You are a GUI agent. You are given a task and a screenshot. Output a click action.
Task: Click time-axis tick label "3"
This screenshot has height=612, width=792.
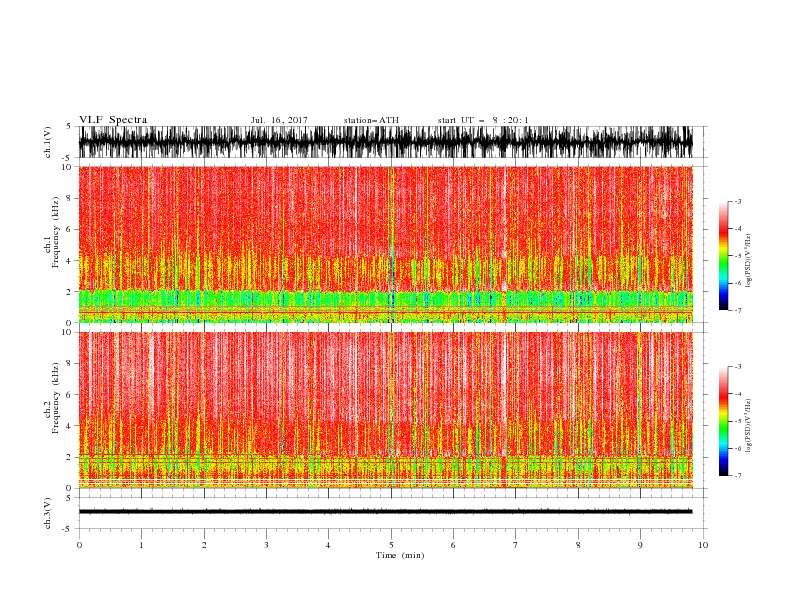[x=266, y=545]
